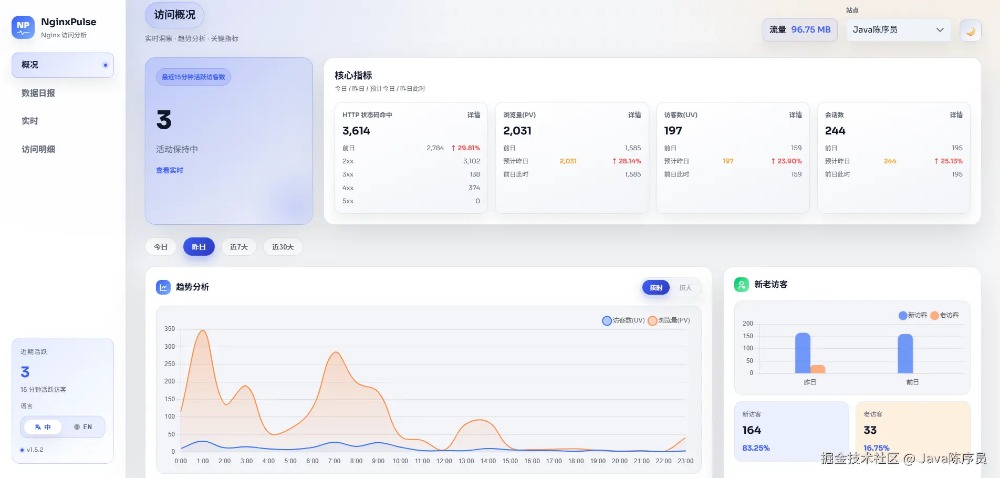
Task: Click the green new/returning visitors icon
Action: coord(741,284)
